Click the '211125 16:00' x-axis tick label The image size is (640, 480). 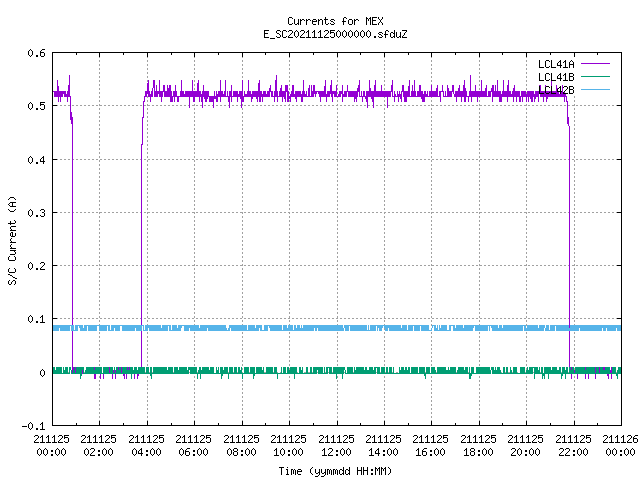[430, 446]
